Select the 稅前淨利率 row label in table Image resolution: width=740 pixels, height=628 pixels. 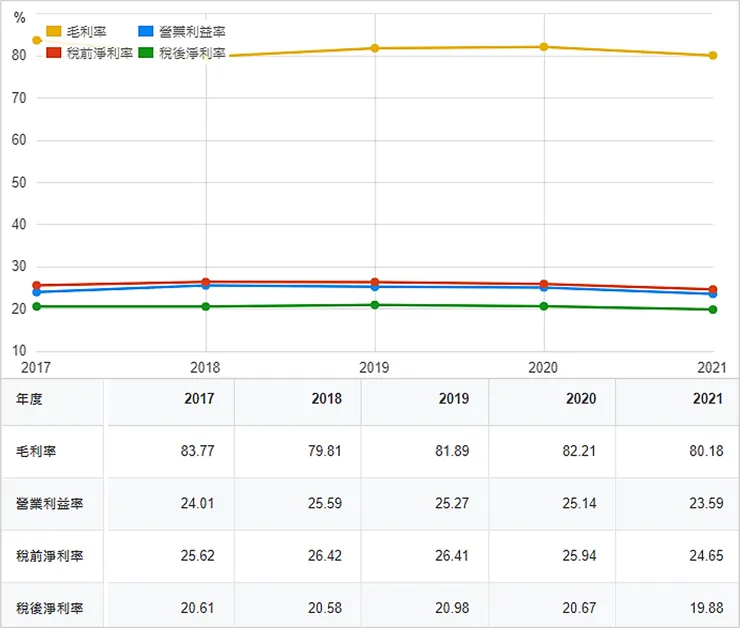pos(50,556)
